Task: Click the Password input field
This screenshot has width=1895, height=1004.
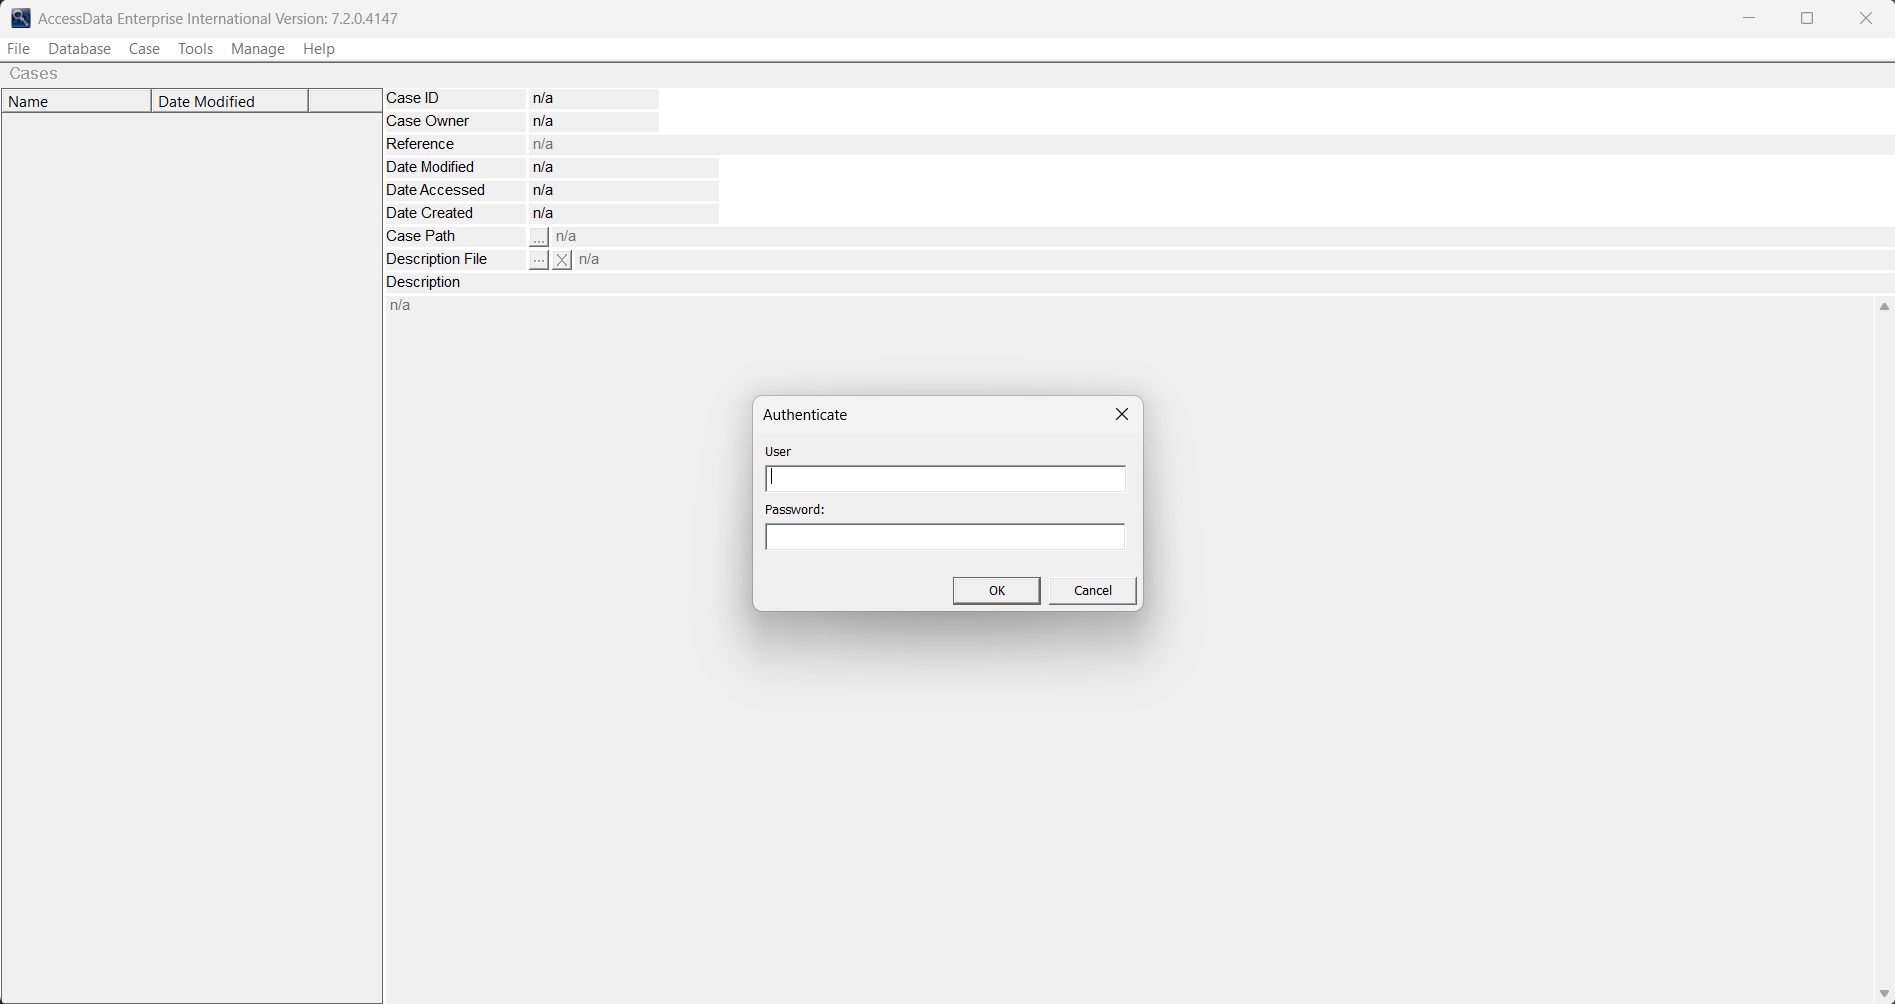Action: pos(945,537)
